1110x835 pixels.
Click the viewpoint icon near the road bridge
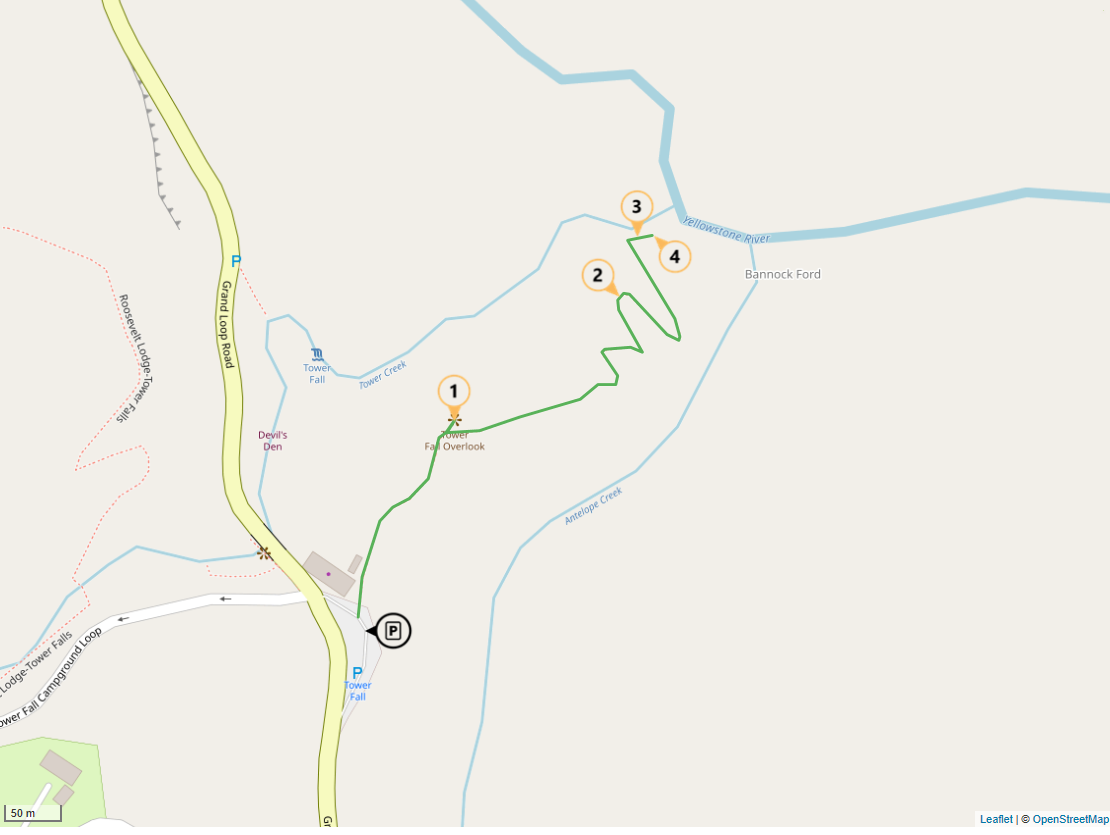click(265, 553)
